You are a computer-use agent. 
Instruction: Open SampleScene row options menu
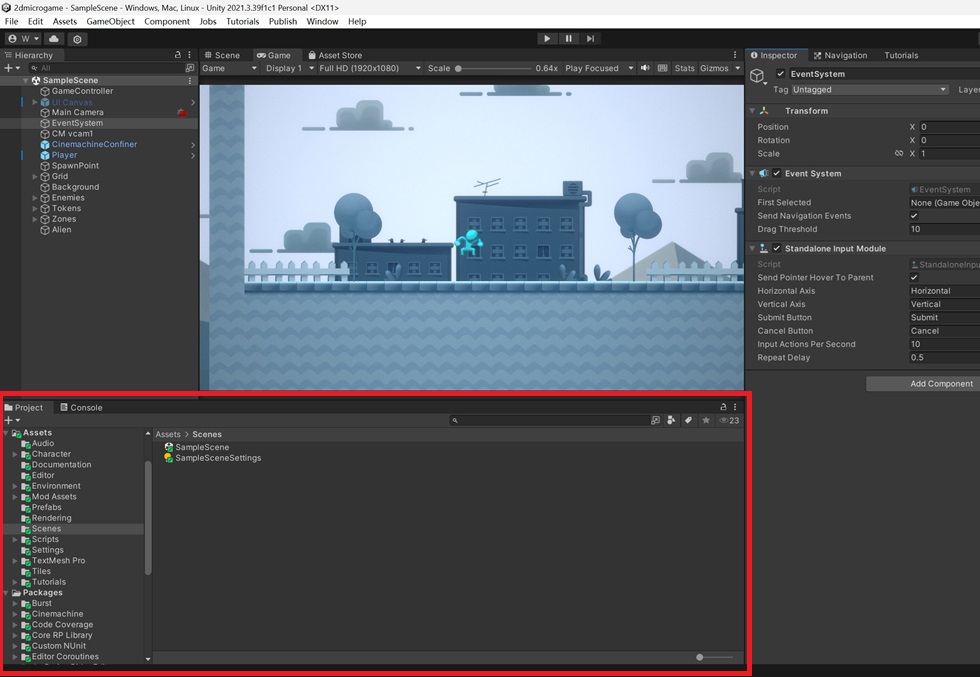tap(189, 80)
